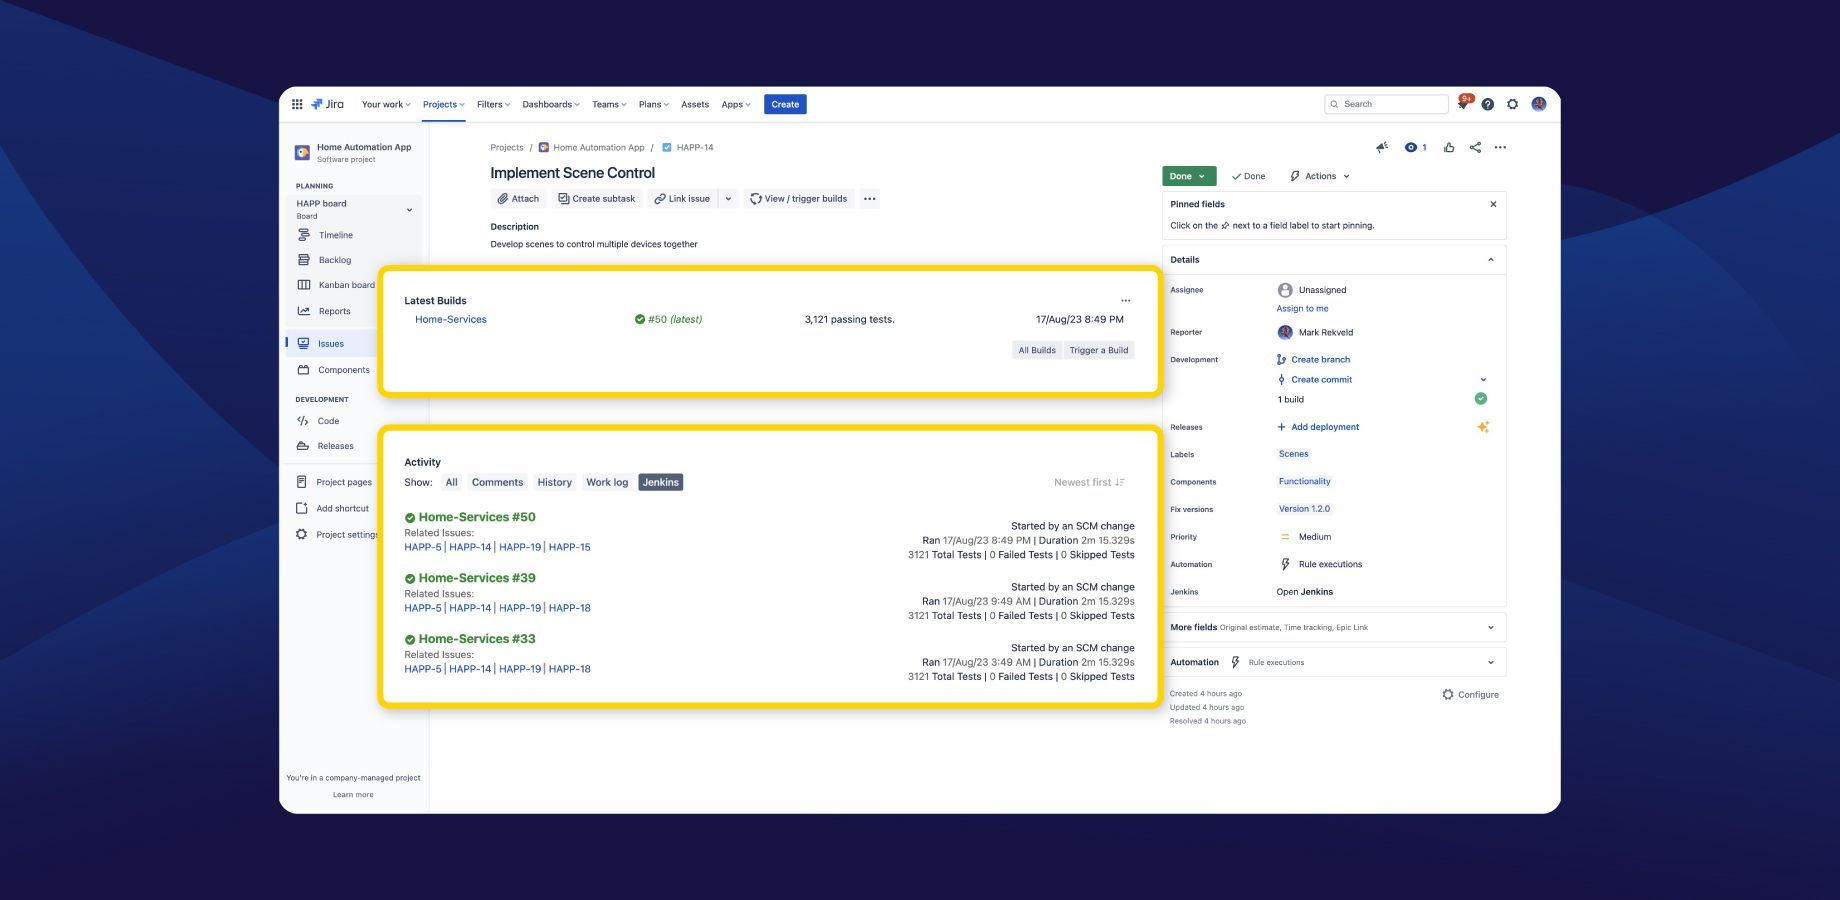Viewport: 1840px width, 900px height.
Task: Toggle Newest first sort order
Action: pyautogui.click(x=1088, y=482)
